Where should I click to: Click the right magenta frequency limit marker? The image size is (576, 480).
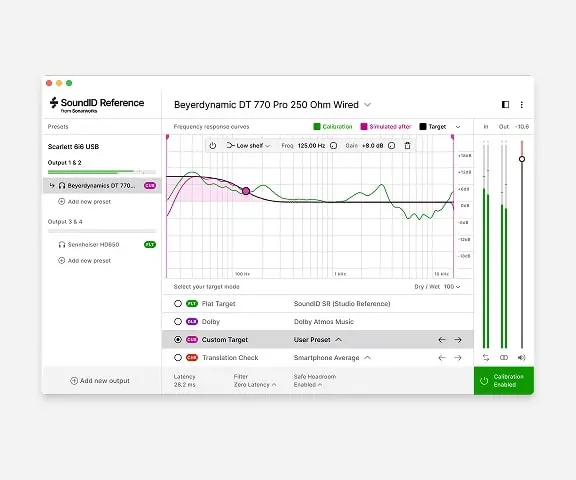453,137
